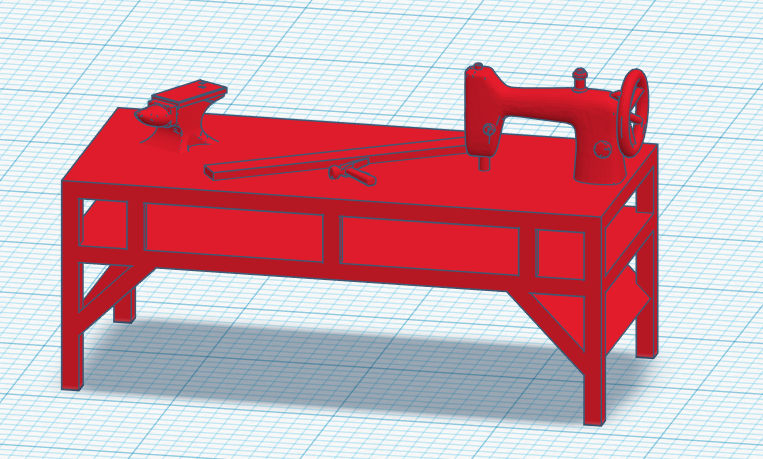
Task: Select the front left table leg
Action: point(72,287)
